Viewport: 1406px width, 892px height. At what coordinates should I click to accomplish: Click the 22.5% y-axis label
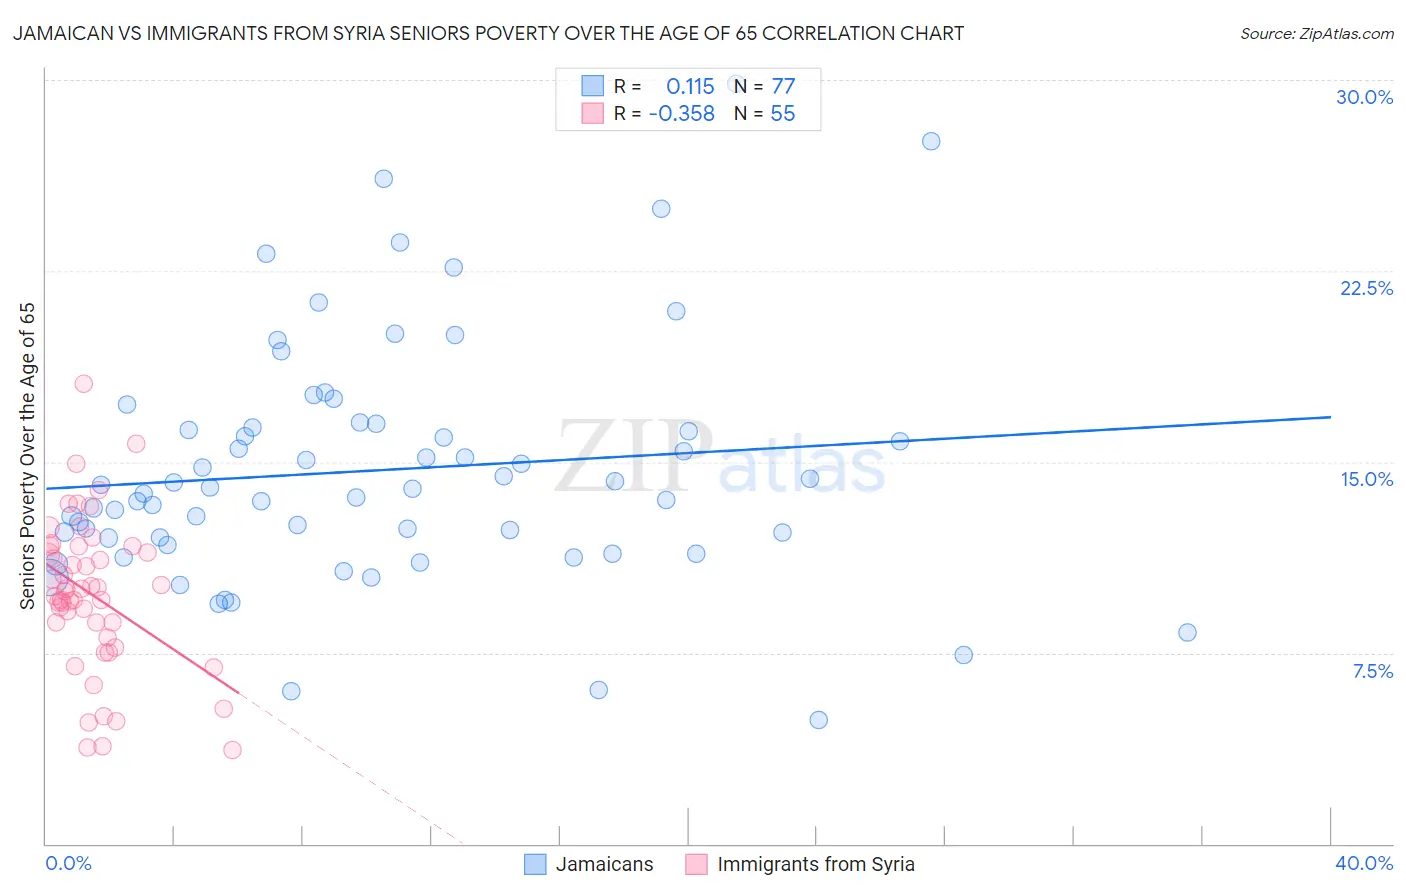coord(1366,288)
